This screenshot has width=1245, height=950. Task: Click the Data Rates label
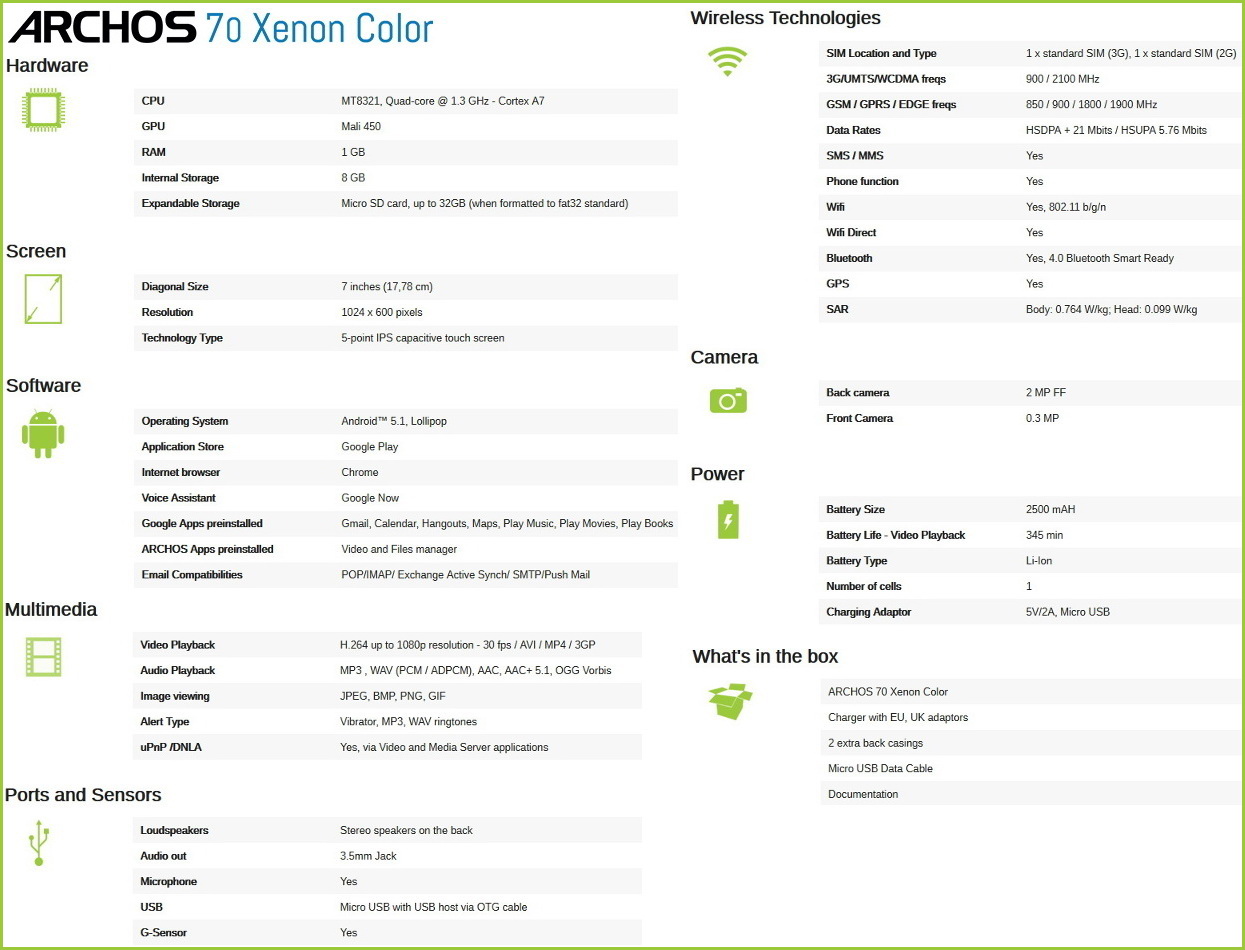point(853,131)
